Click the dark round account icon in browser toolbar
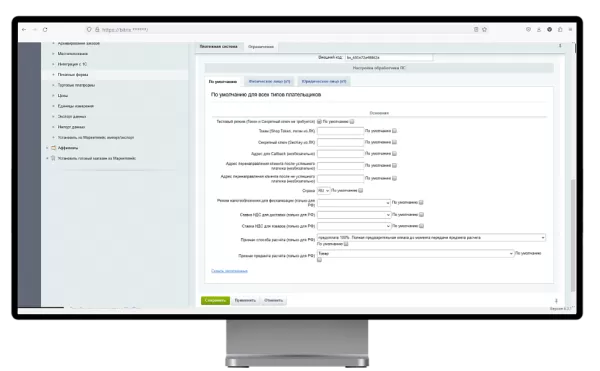The height and width of the screenshot is (371, 600). (x=549, y=29)
